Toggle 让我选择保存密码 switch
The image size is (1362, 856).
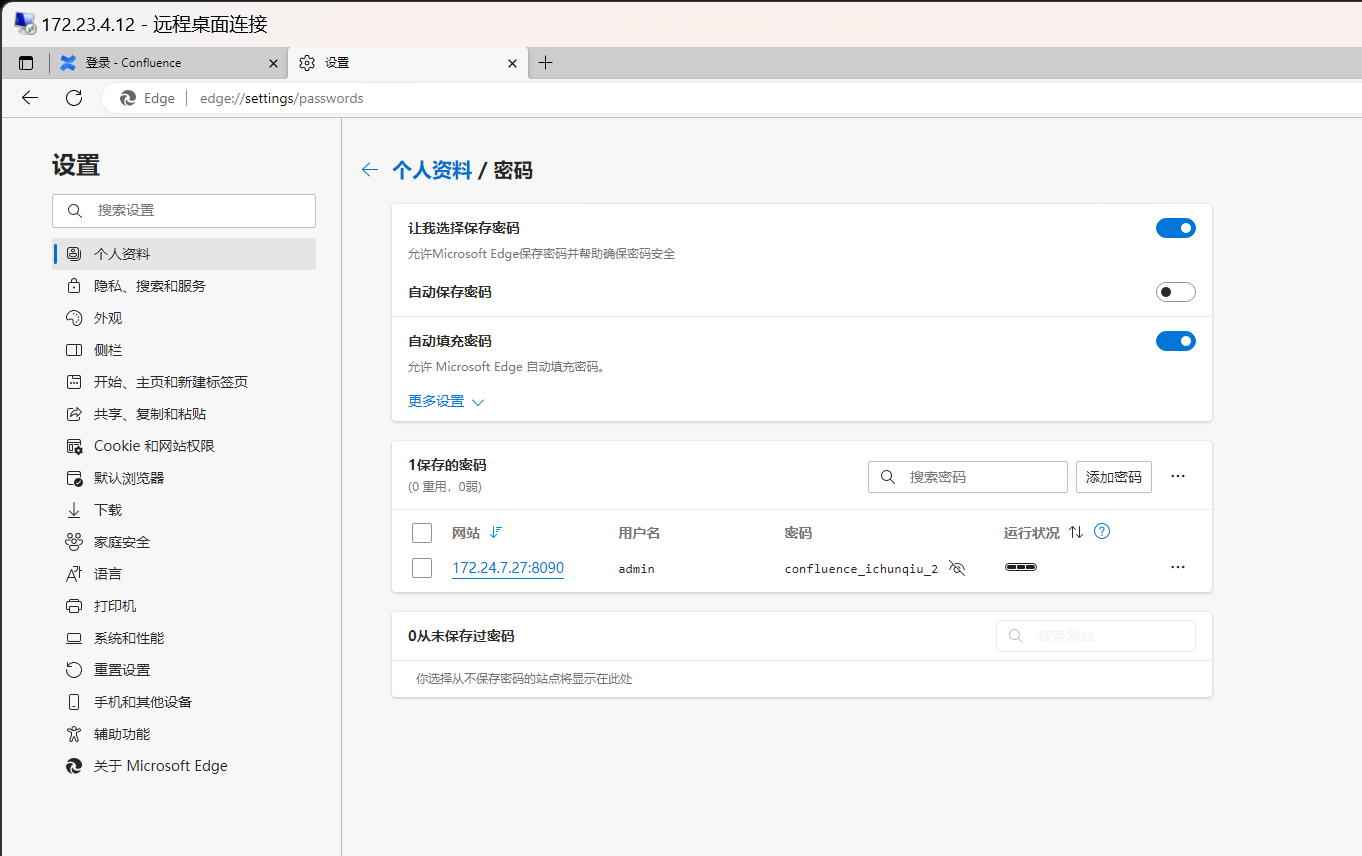1176,228
